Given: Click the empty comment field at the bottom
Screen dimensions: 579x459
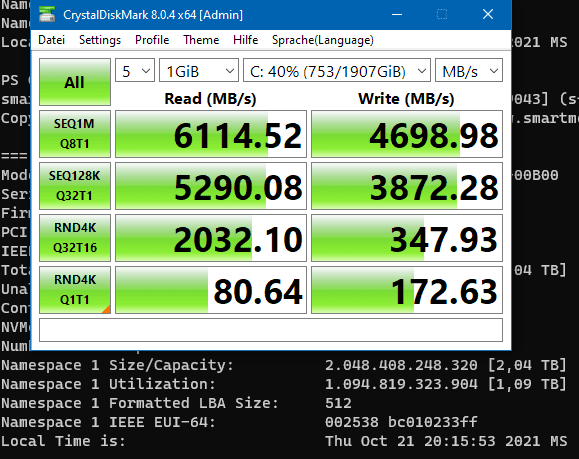Looking at the screenshot, I should pyautogui.click(x=271, y=330).
